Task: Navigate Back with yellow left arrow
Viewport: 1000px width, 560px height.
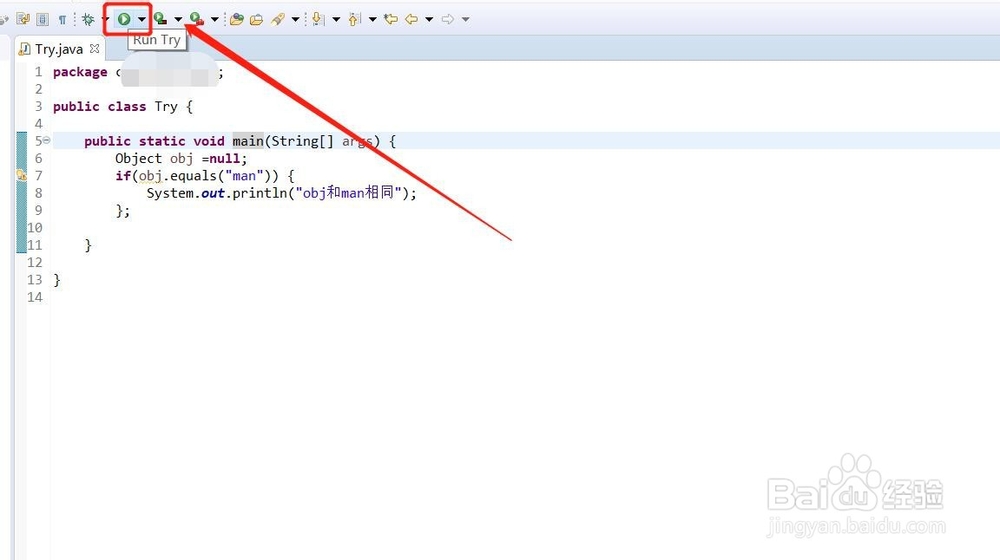Action: coord(411,20)
